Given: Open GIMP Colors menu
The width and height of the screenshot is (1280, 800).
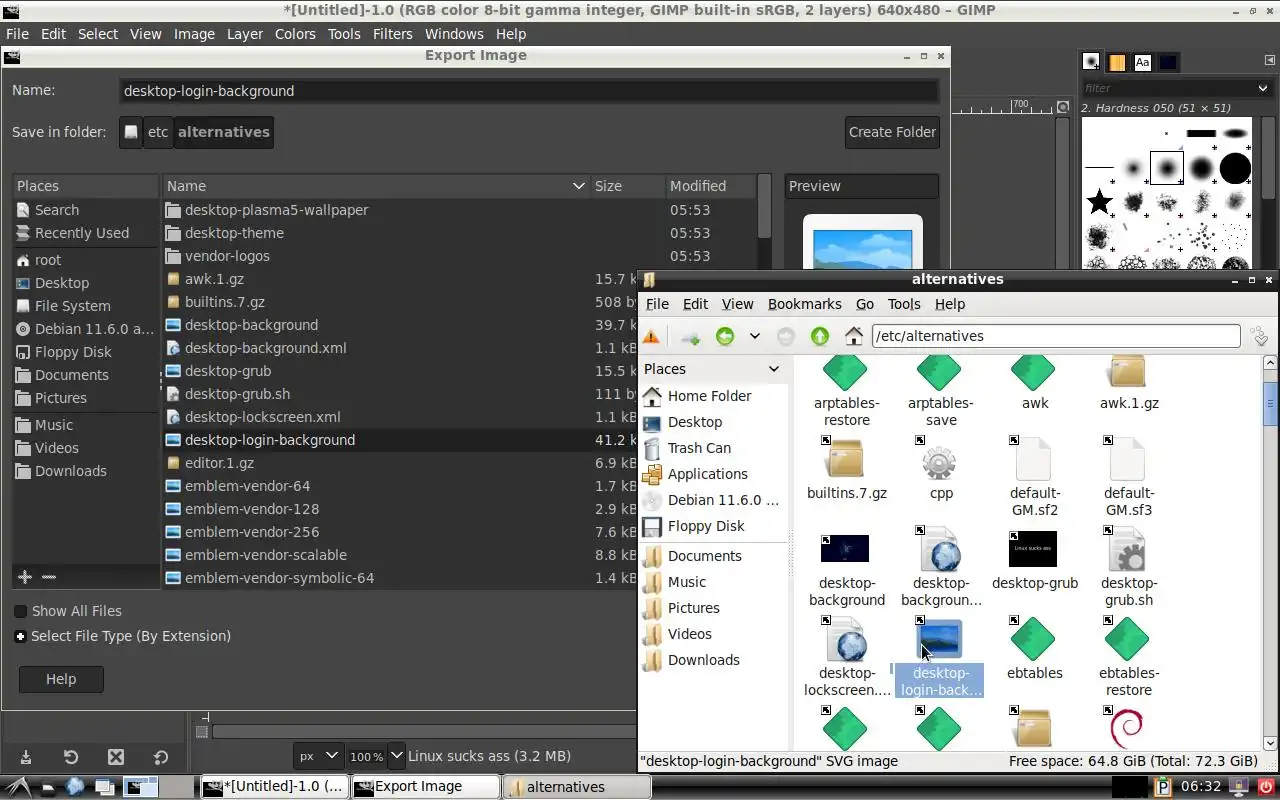Looking at the screenshot, I should click(295, 34).
